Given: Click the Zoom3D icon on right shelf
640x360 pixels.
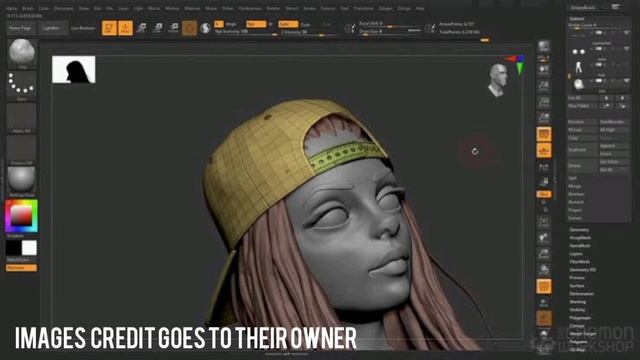Looking at the screenshot, I should pos(544,254).
